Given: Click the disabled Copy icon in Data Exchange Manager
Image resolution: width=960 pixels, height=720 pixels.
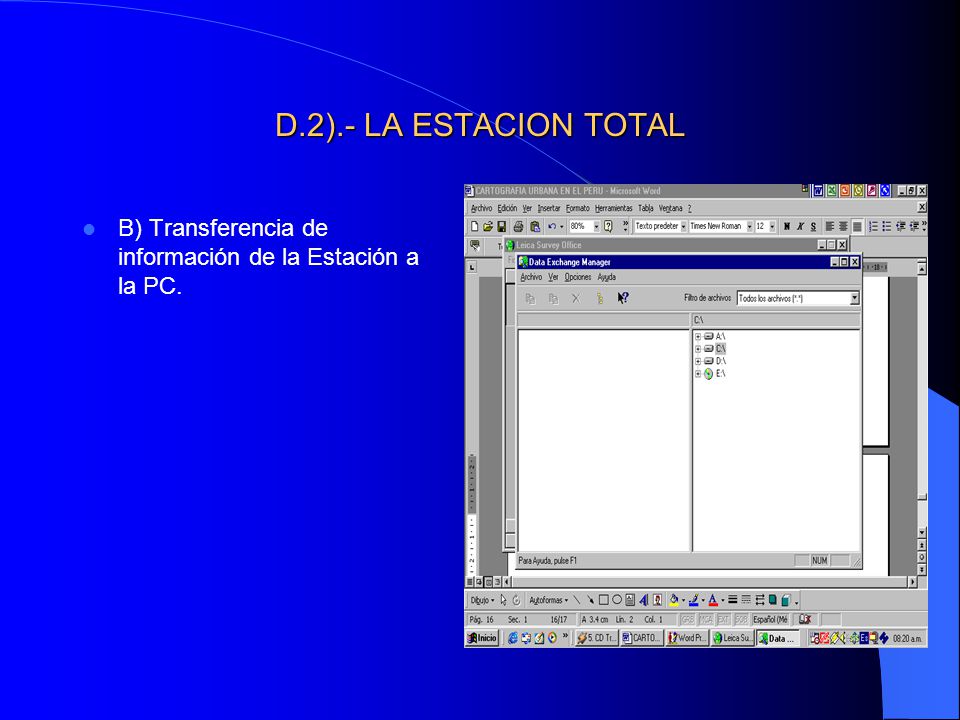Looking at the screenshot, I should [531, 298].
